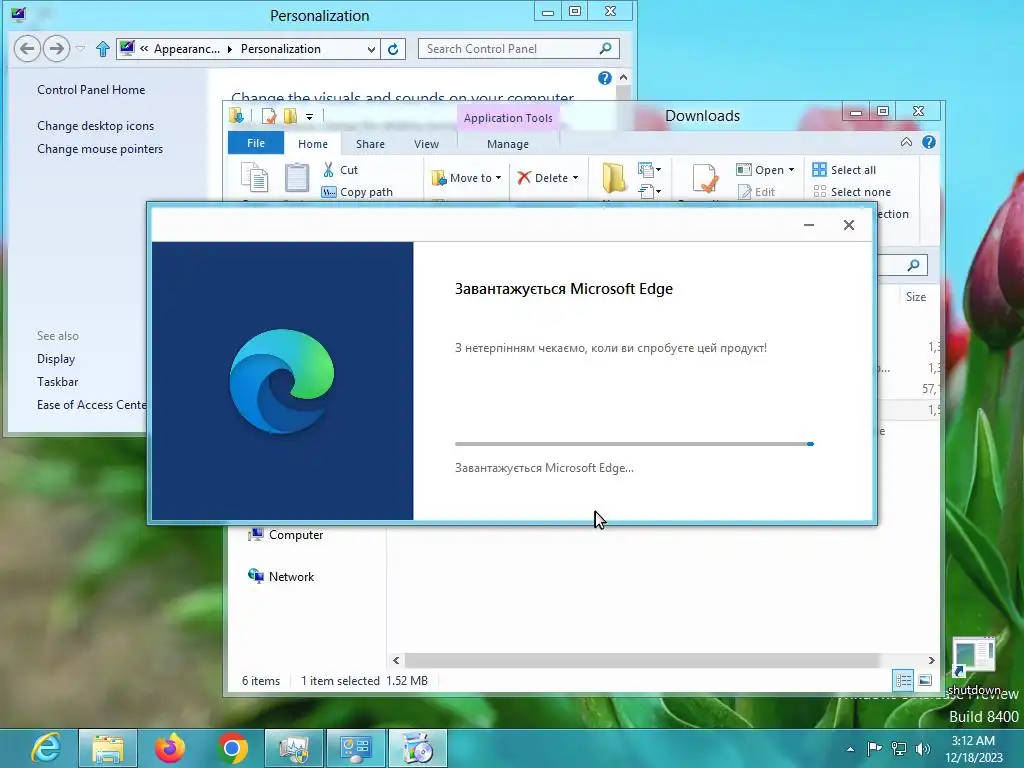Go to Control Panel Home
The height and width of the screenshot is (768, 1024).
click(91, 90)
